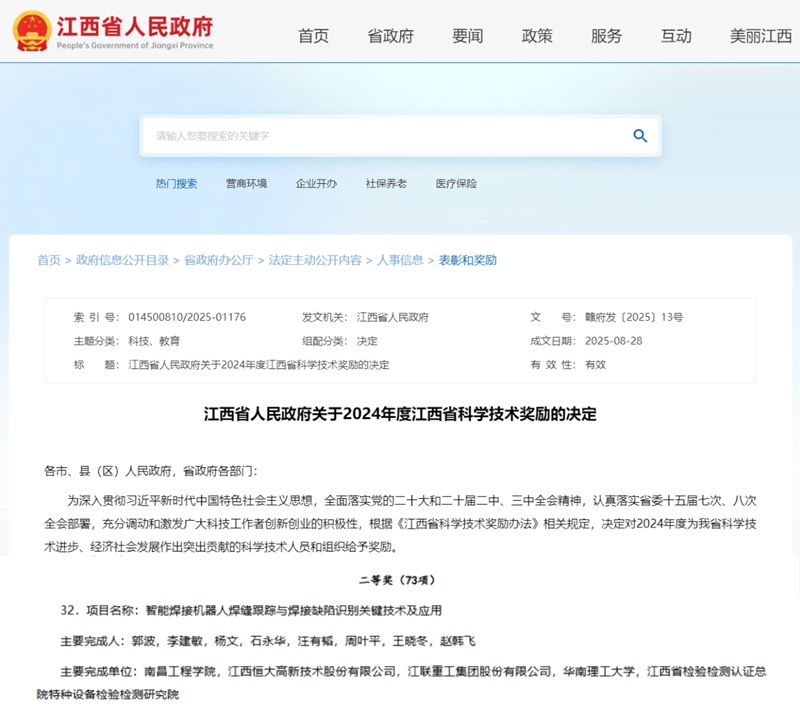Click the 医疗保险 hot search link
Viewport: 800px width, 710px height.
456,184
